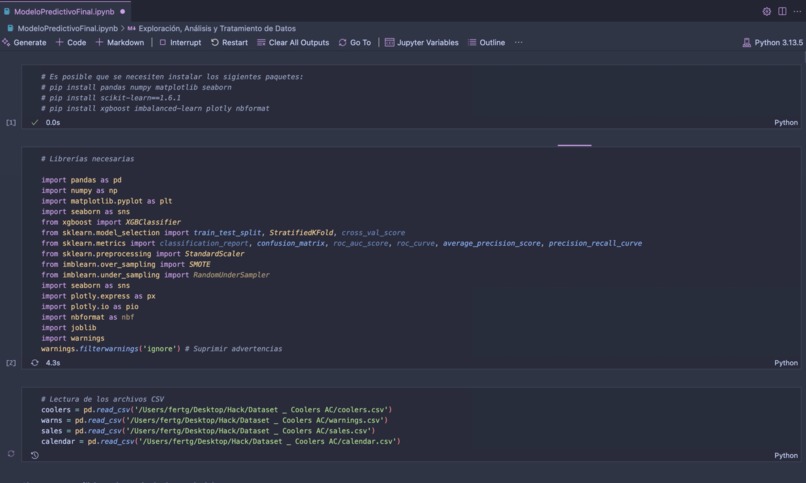Click the success checkmark of cell 1
Viewport: 806px width, 483px height.
[x=34, y=122]
